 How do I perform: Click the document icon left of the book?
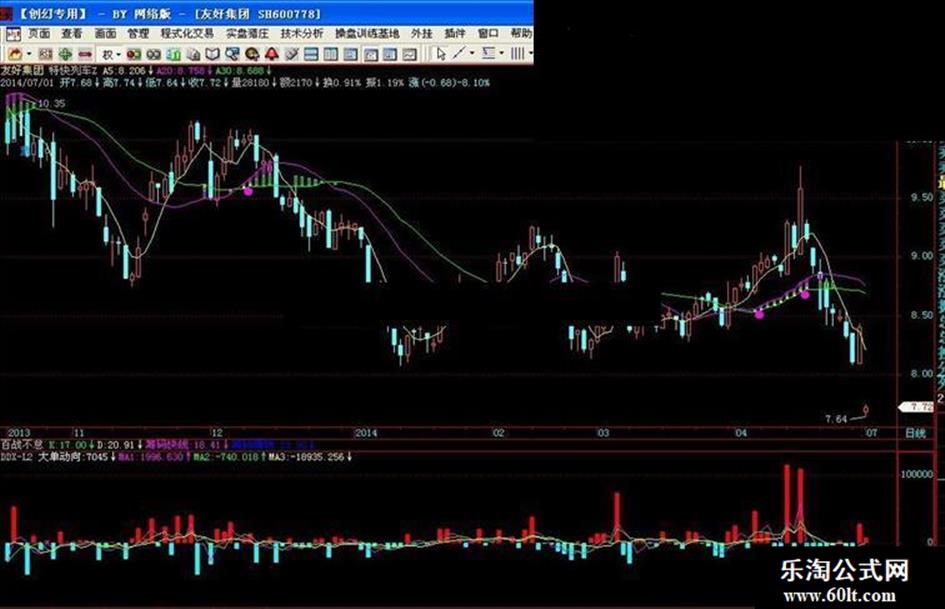point(193,54)
